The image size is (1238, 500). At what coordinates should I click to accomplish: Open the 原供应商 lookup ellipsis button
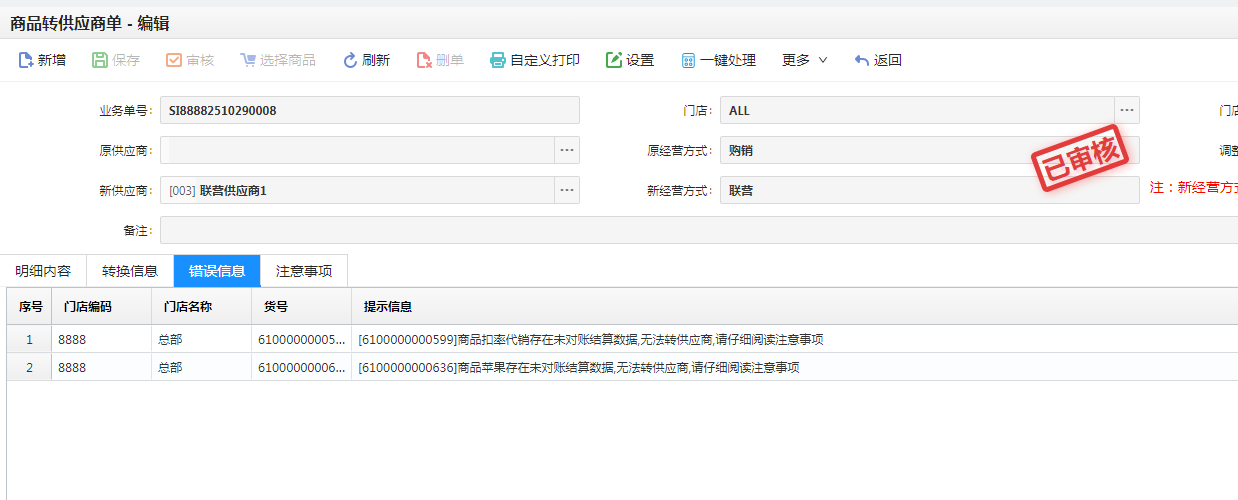[x=567, y=150]
